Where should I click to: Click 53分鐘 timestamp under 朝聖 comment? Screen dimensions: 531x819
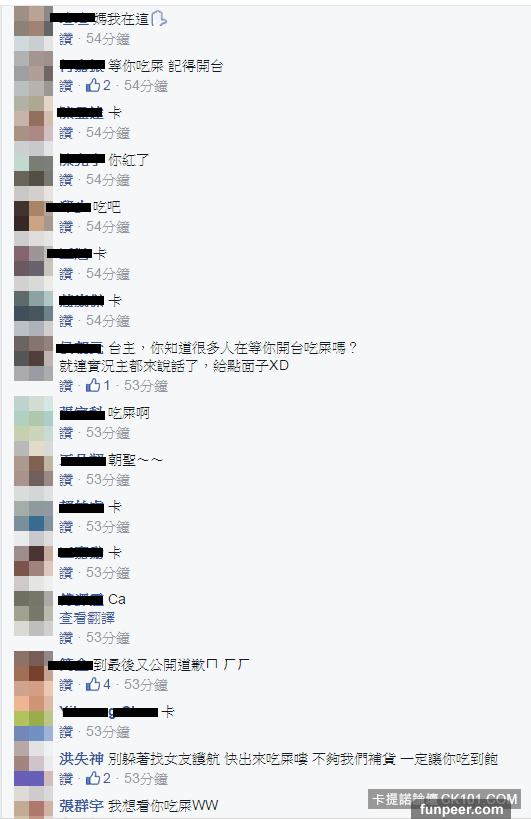tap(108, 479)
